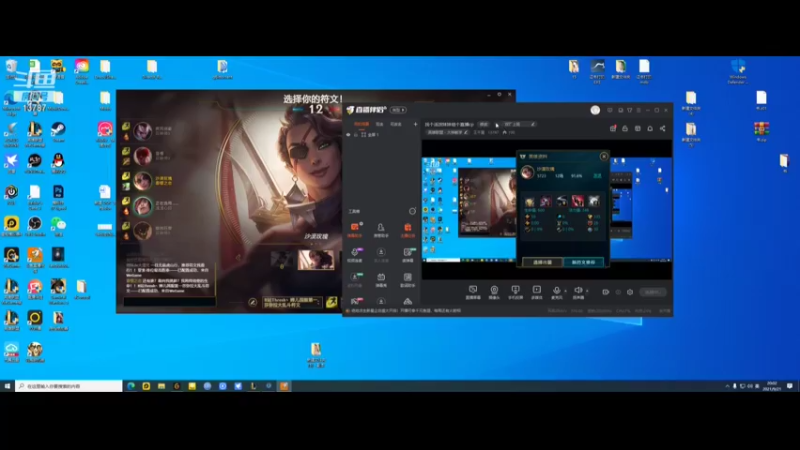The width and height of the screenshot is (800, 450).
Task: Expand the microphone options arrow
Action: point(565,291)
